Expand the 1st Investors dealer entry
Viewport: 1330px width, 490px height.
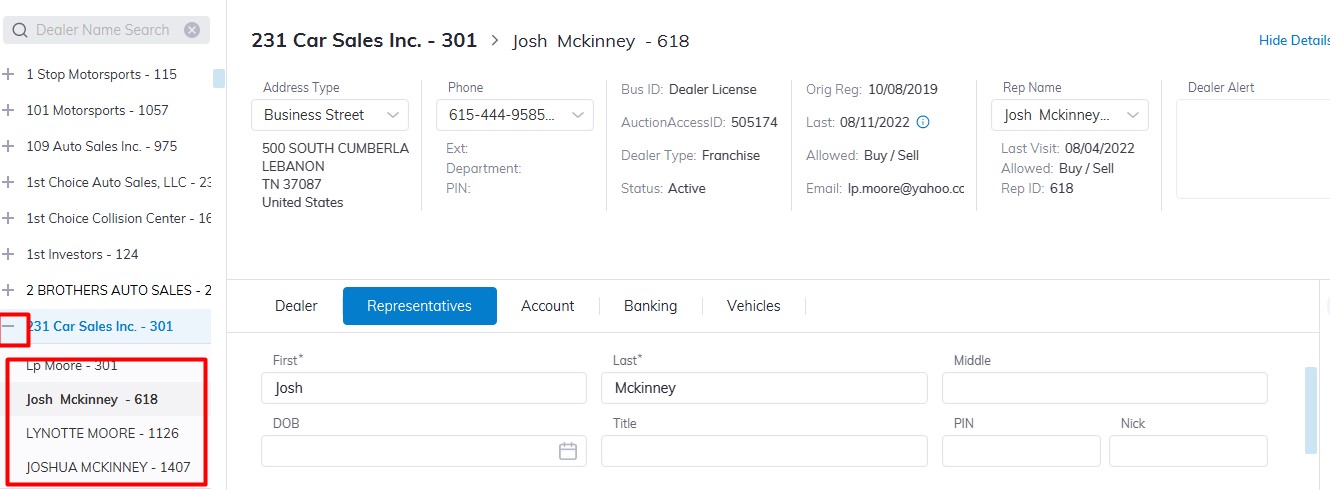[9, 254]
